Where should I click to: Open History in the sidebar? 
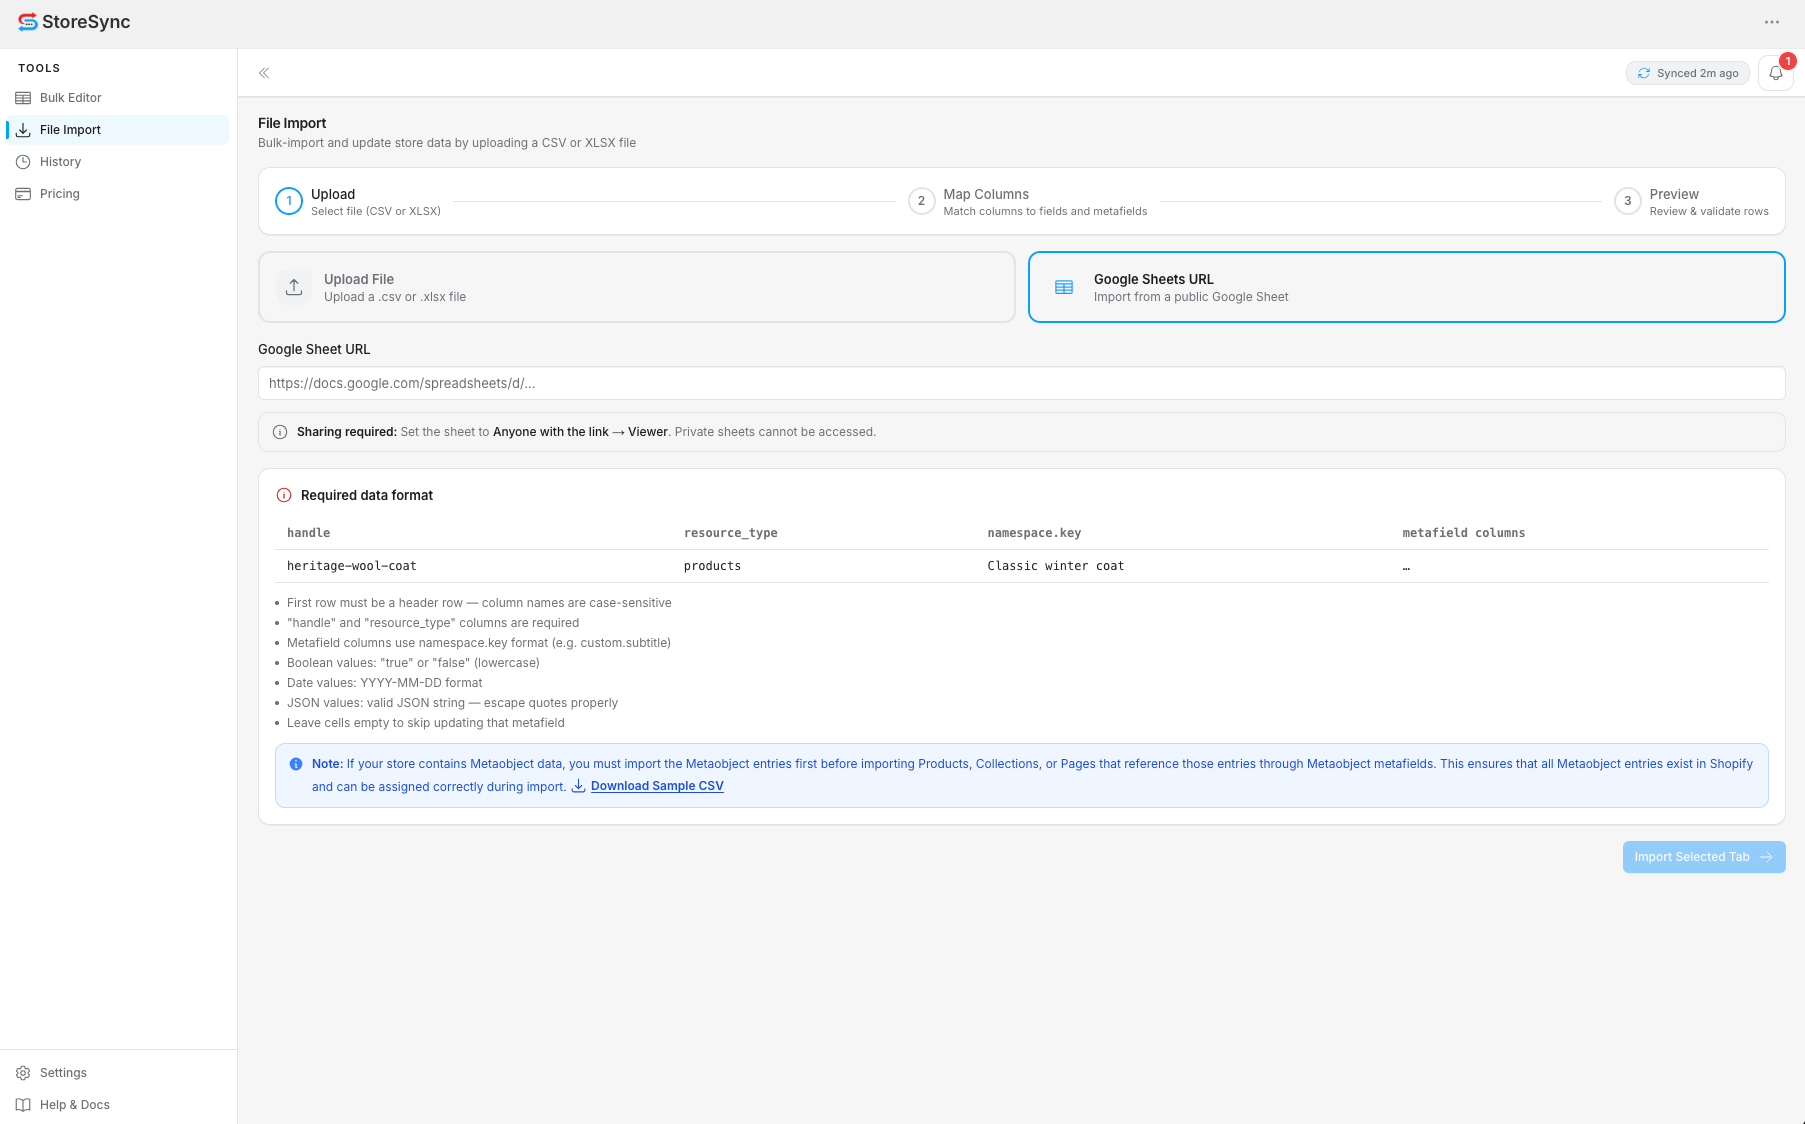118,162
